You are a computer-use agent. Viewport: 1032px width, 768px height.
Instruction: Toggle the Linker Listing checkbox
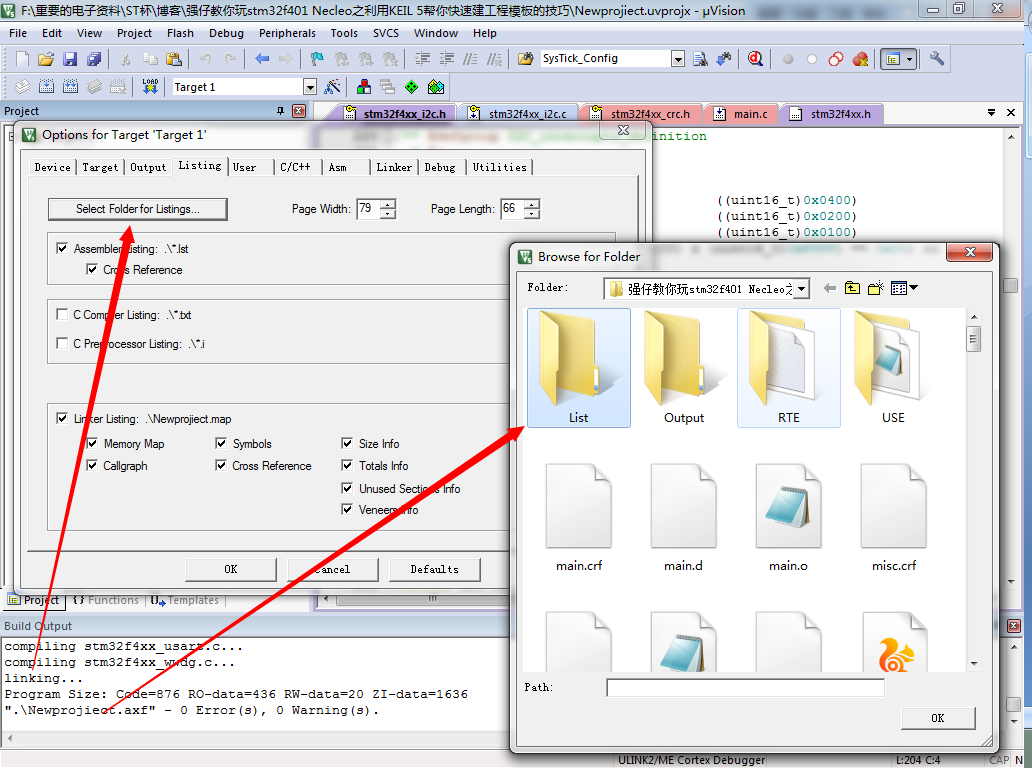point(62,419)
